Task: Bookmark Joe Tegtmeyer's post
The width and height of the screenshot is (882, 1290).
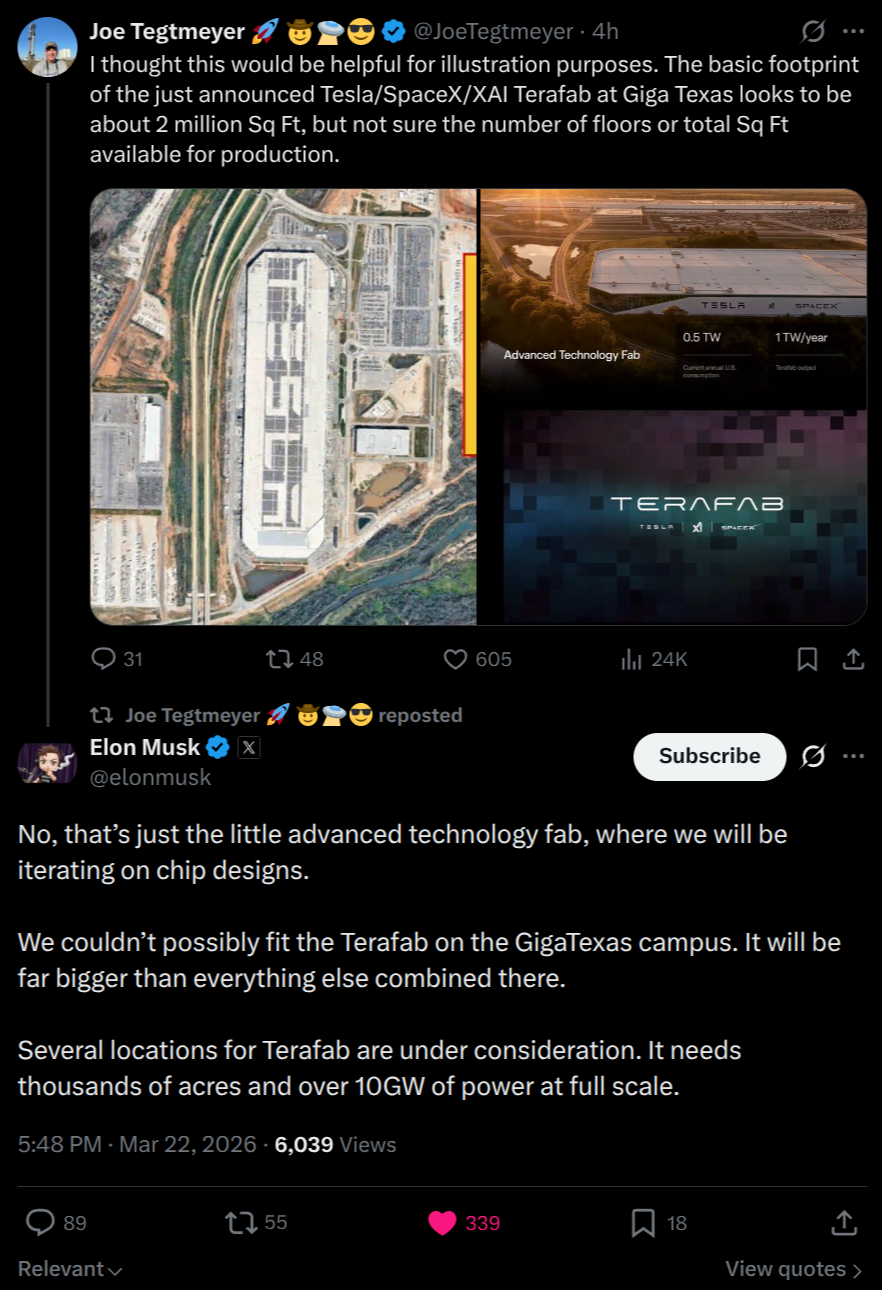Action: (807, 659)
